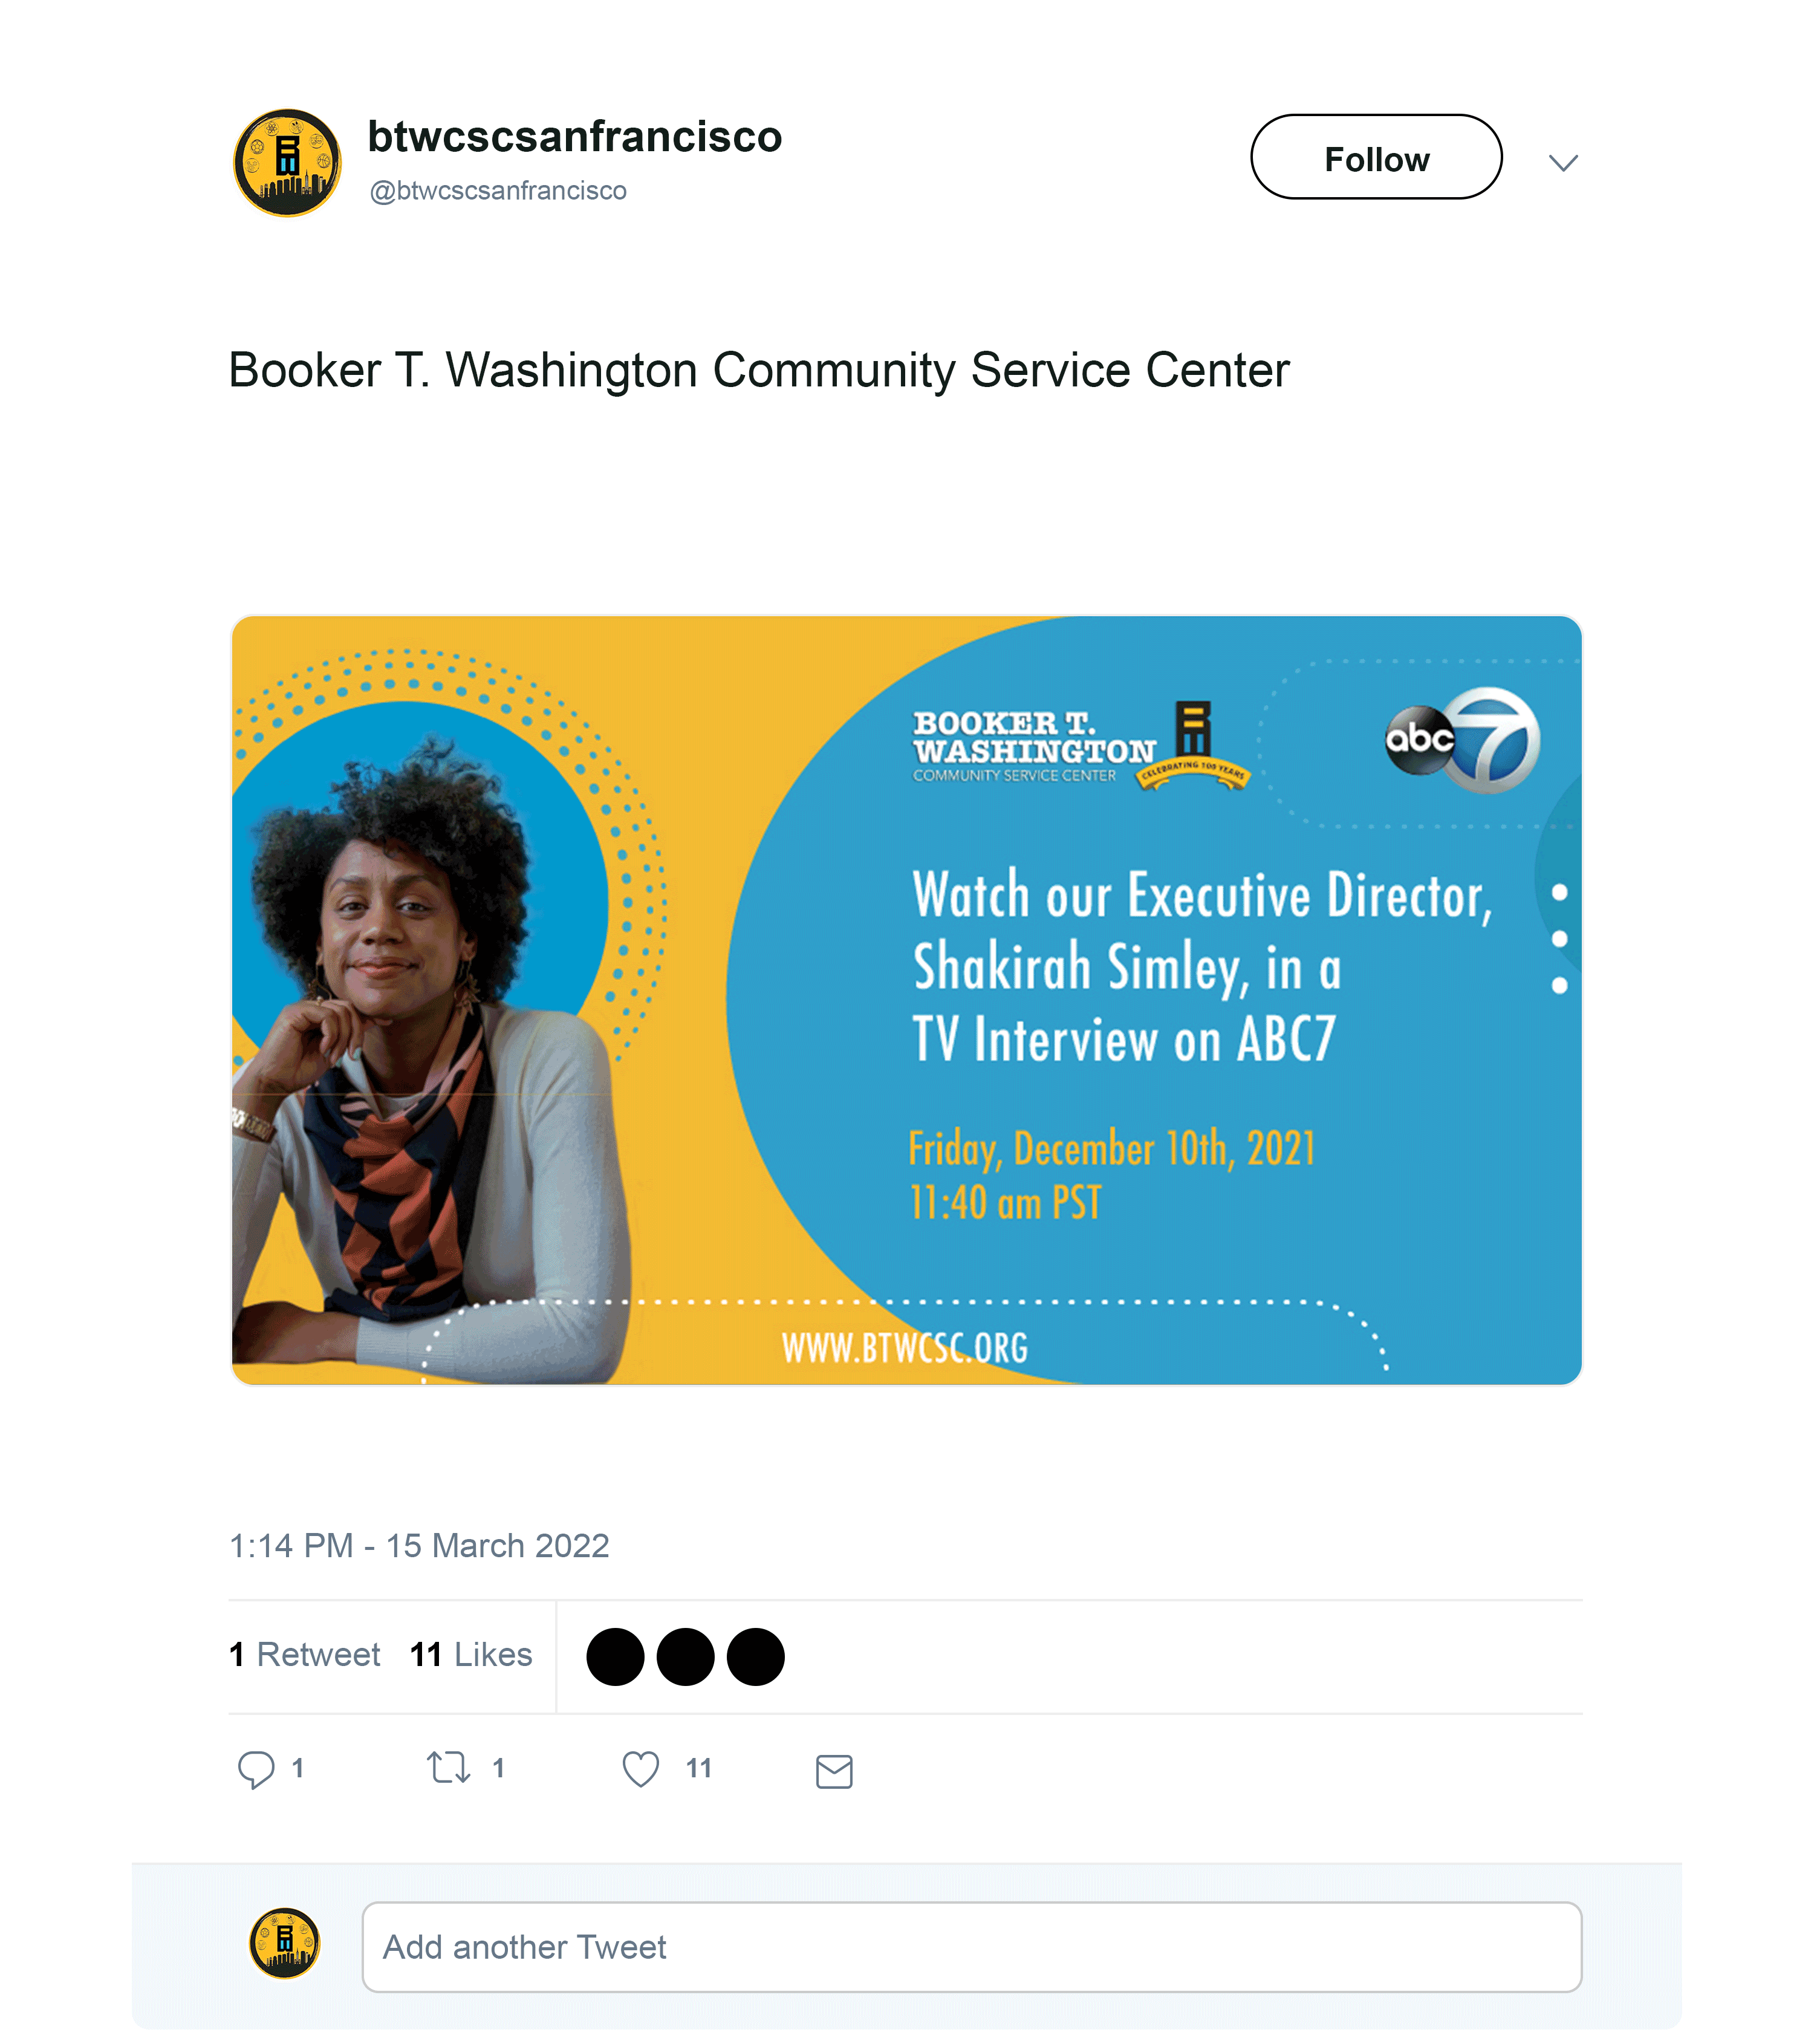Like the tweet with heart icon
The width and height of the screenshot is (1814, 2044).
click(x=640, y=1769)
